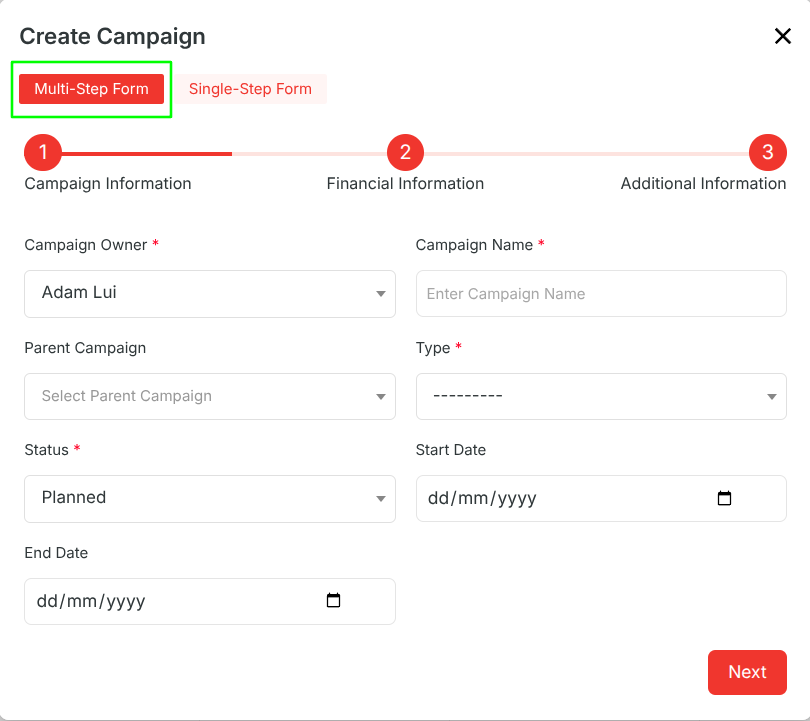Click the Campaign Information step label
The height and width of the screenshot is (721, 810).
click(108, 184)
